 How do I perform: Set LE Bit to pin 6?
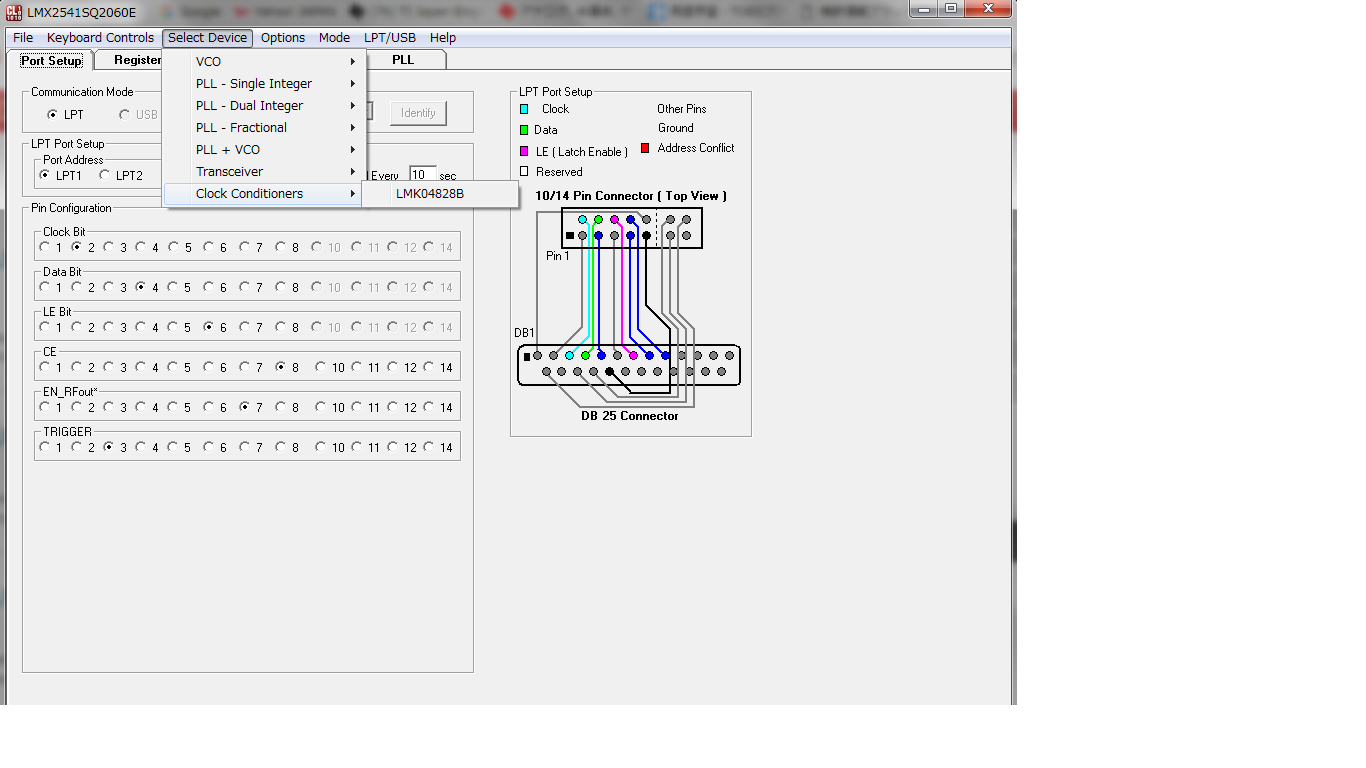pos(209,327)
